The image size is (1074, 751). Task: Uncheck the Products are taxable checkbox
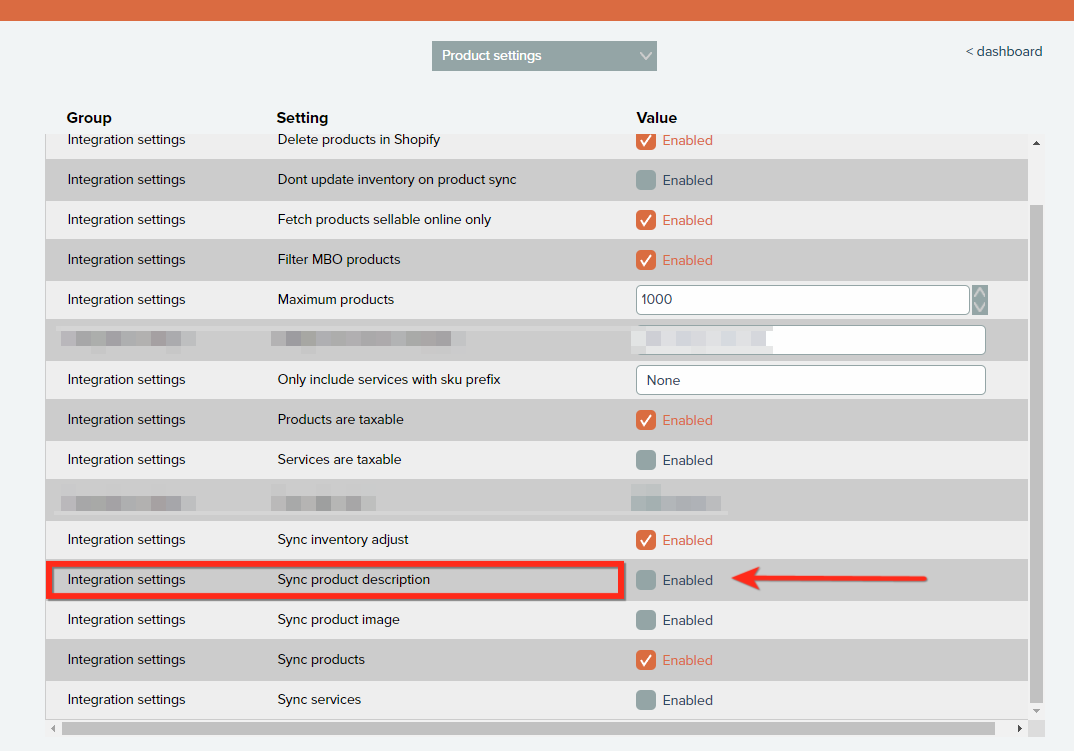pos(646,420)
